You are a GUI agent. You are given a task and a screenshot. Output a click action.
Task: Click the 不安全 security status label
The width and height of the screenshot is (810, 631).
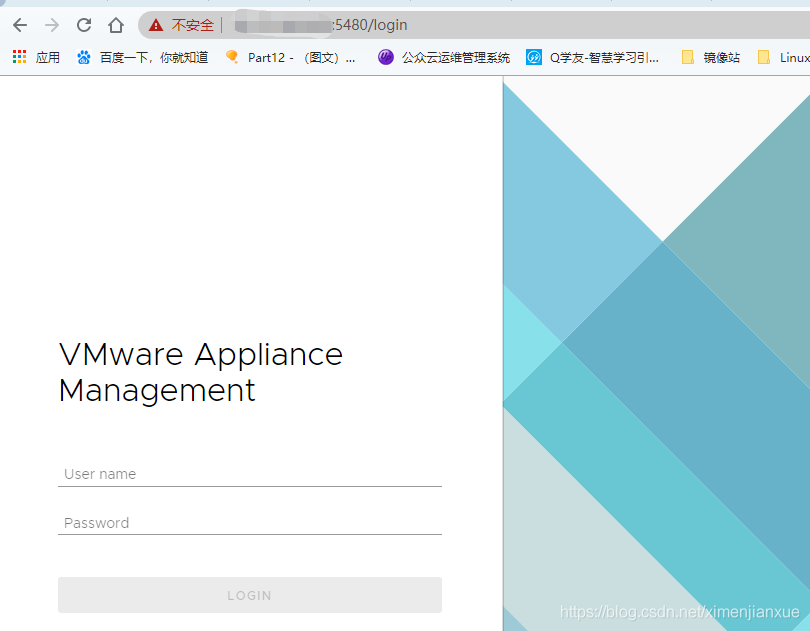point(192,25)
